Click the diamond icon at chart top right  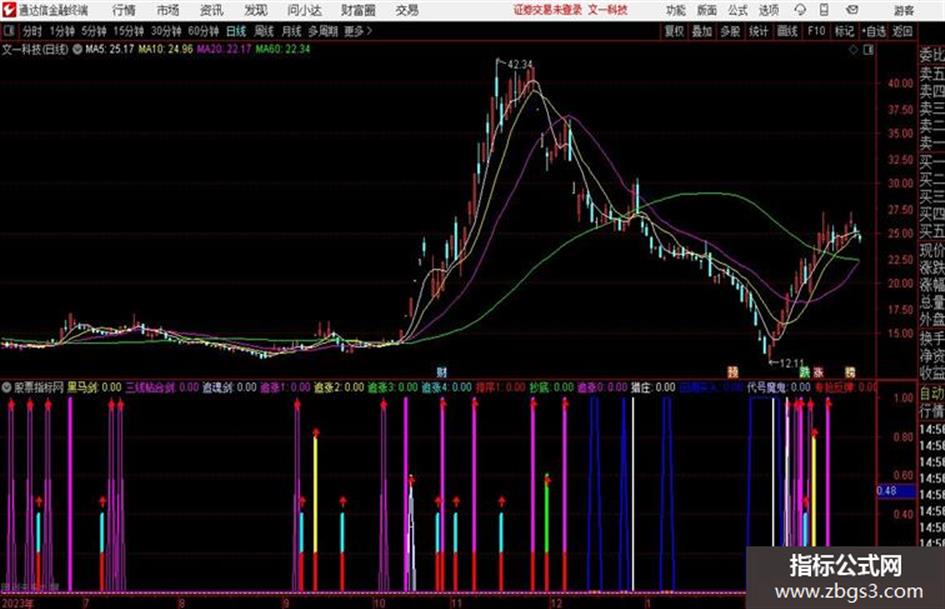[853, 50]
